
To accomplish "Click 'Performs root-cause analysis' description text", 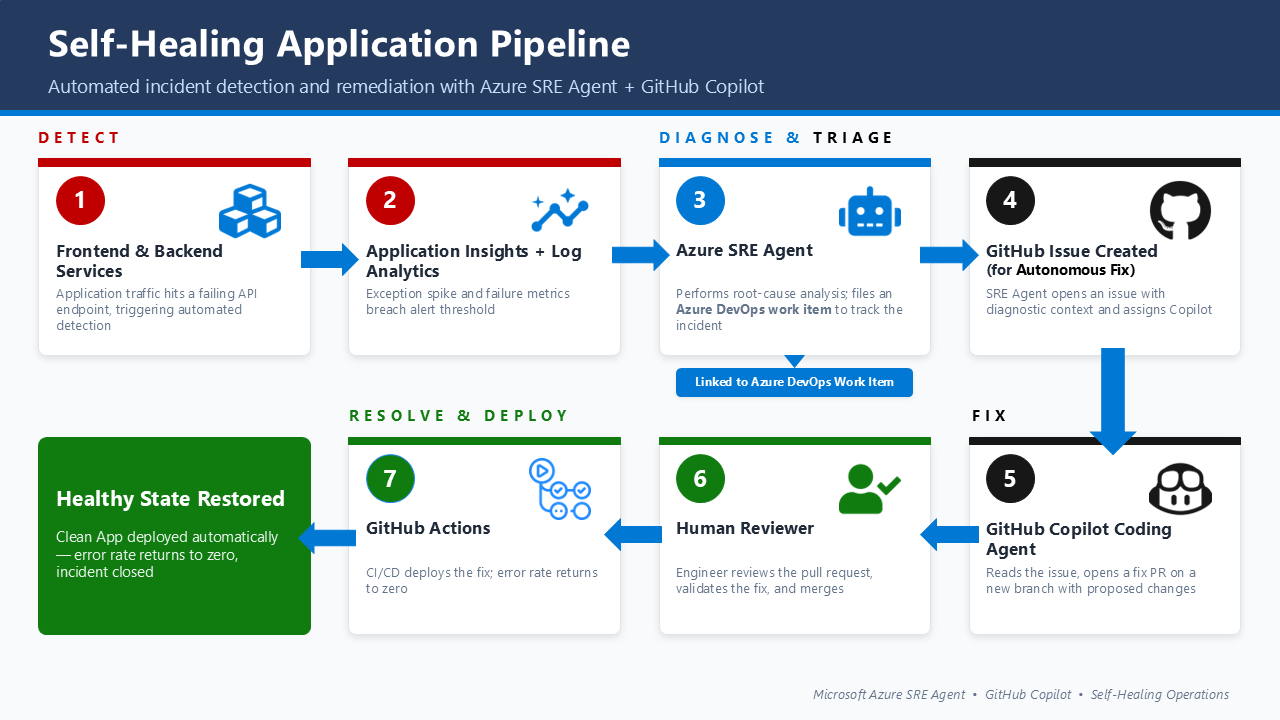I will [x=789, y=310].
